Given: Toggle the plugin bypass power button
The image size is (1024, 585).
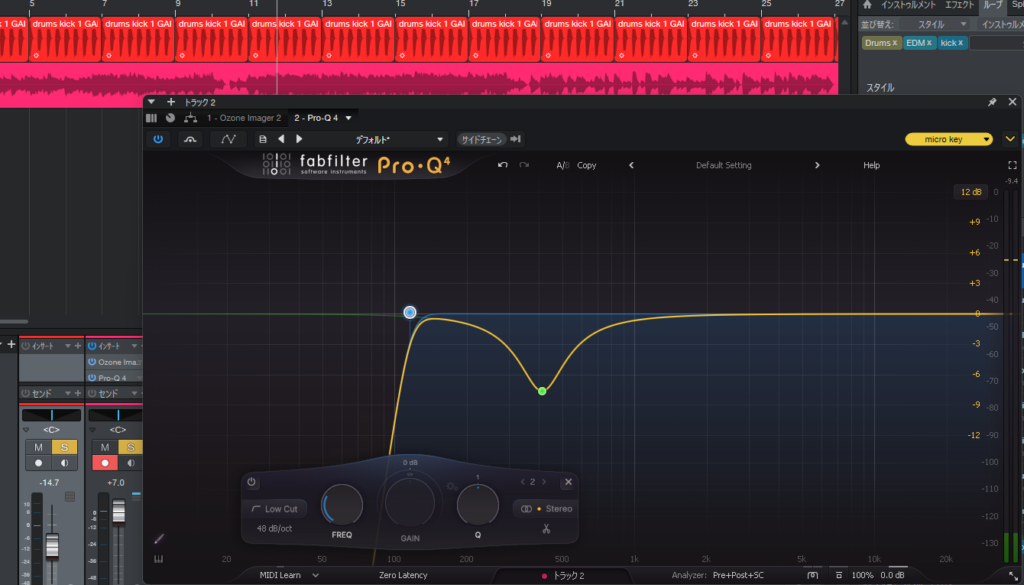Looking at the screenshot, I should tap(158, 139).
